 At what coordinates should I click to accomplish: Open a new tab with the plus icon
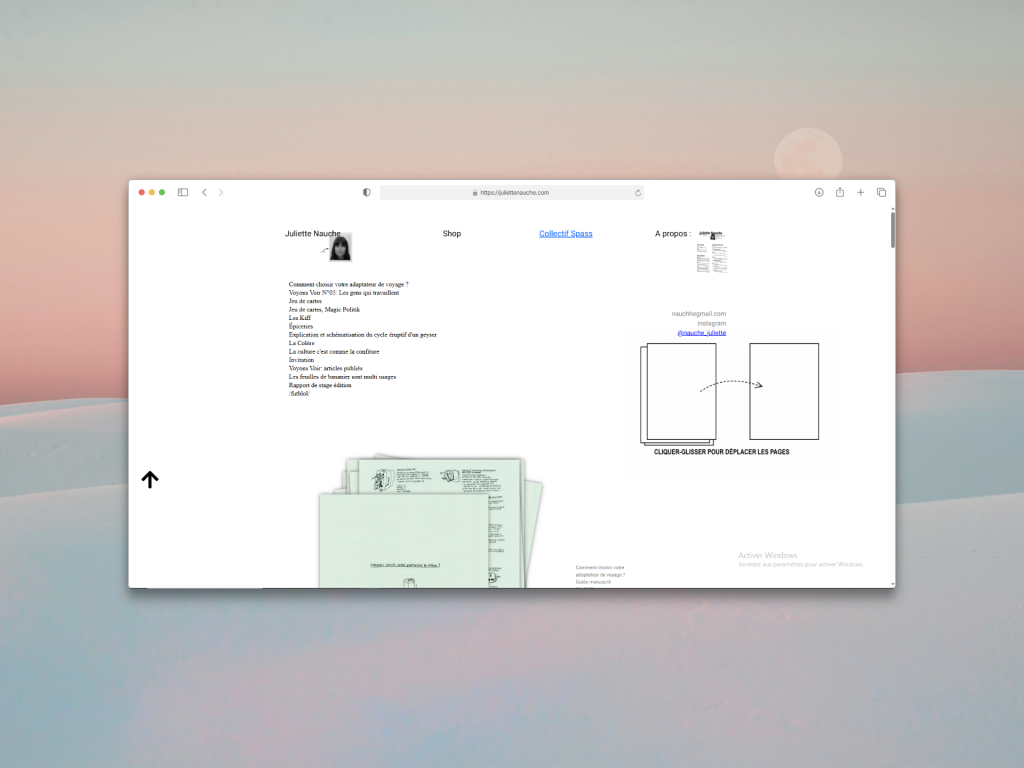pos(860,192)
